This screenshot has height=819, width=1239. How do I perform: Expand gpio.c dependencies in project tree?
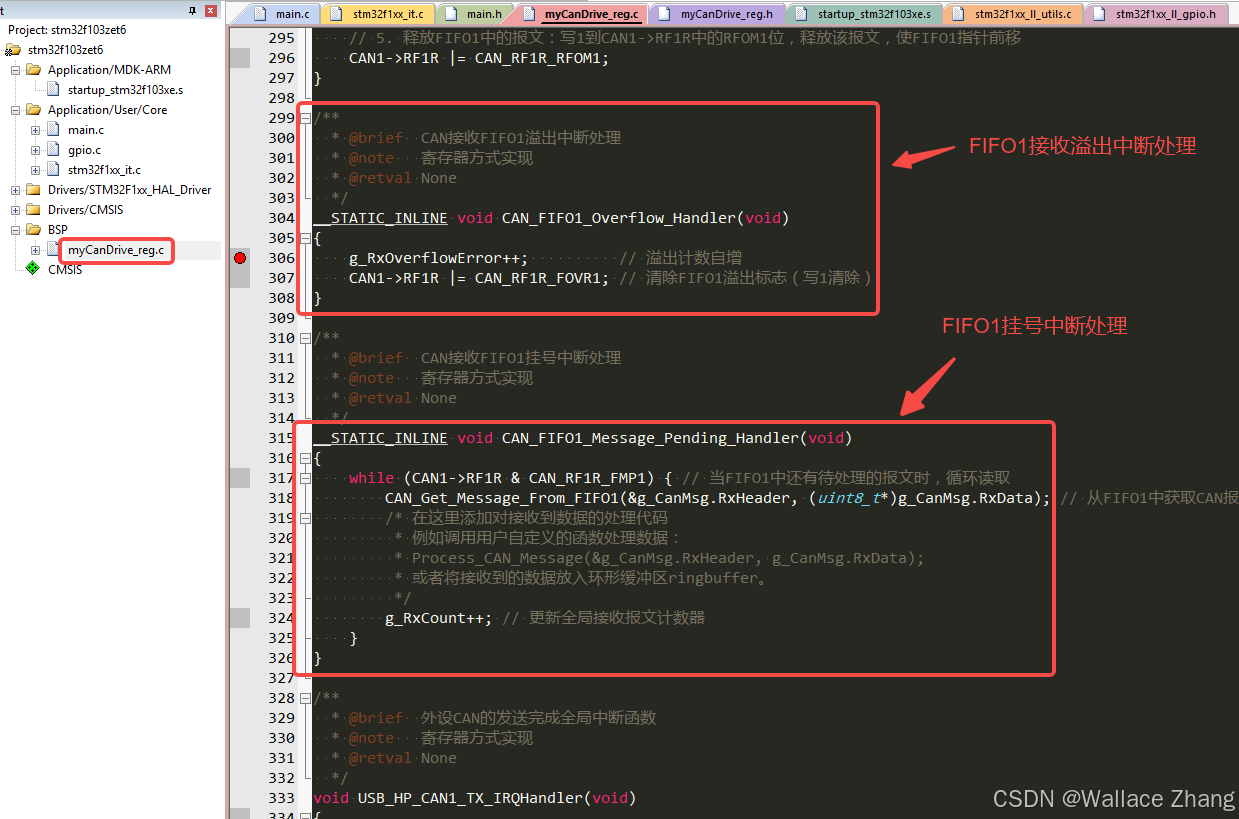point(36,150)
